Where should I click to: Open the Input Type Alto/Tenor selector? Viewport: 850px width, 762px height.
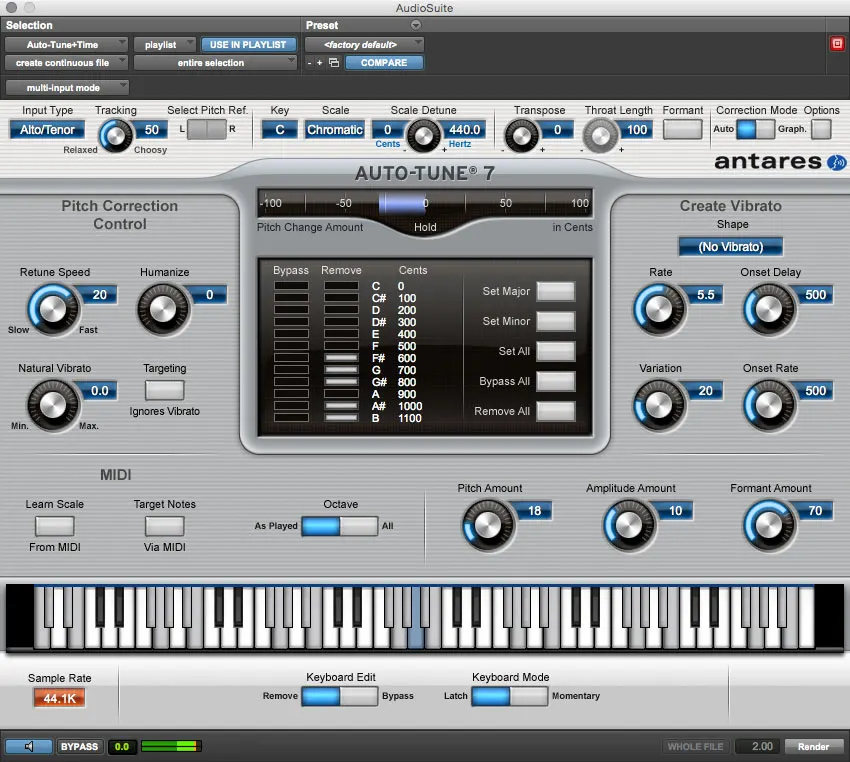coord(47,130)
